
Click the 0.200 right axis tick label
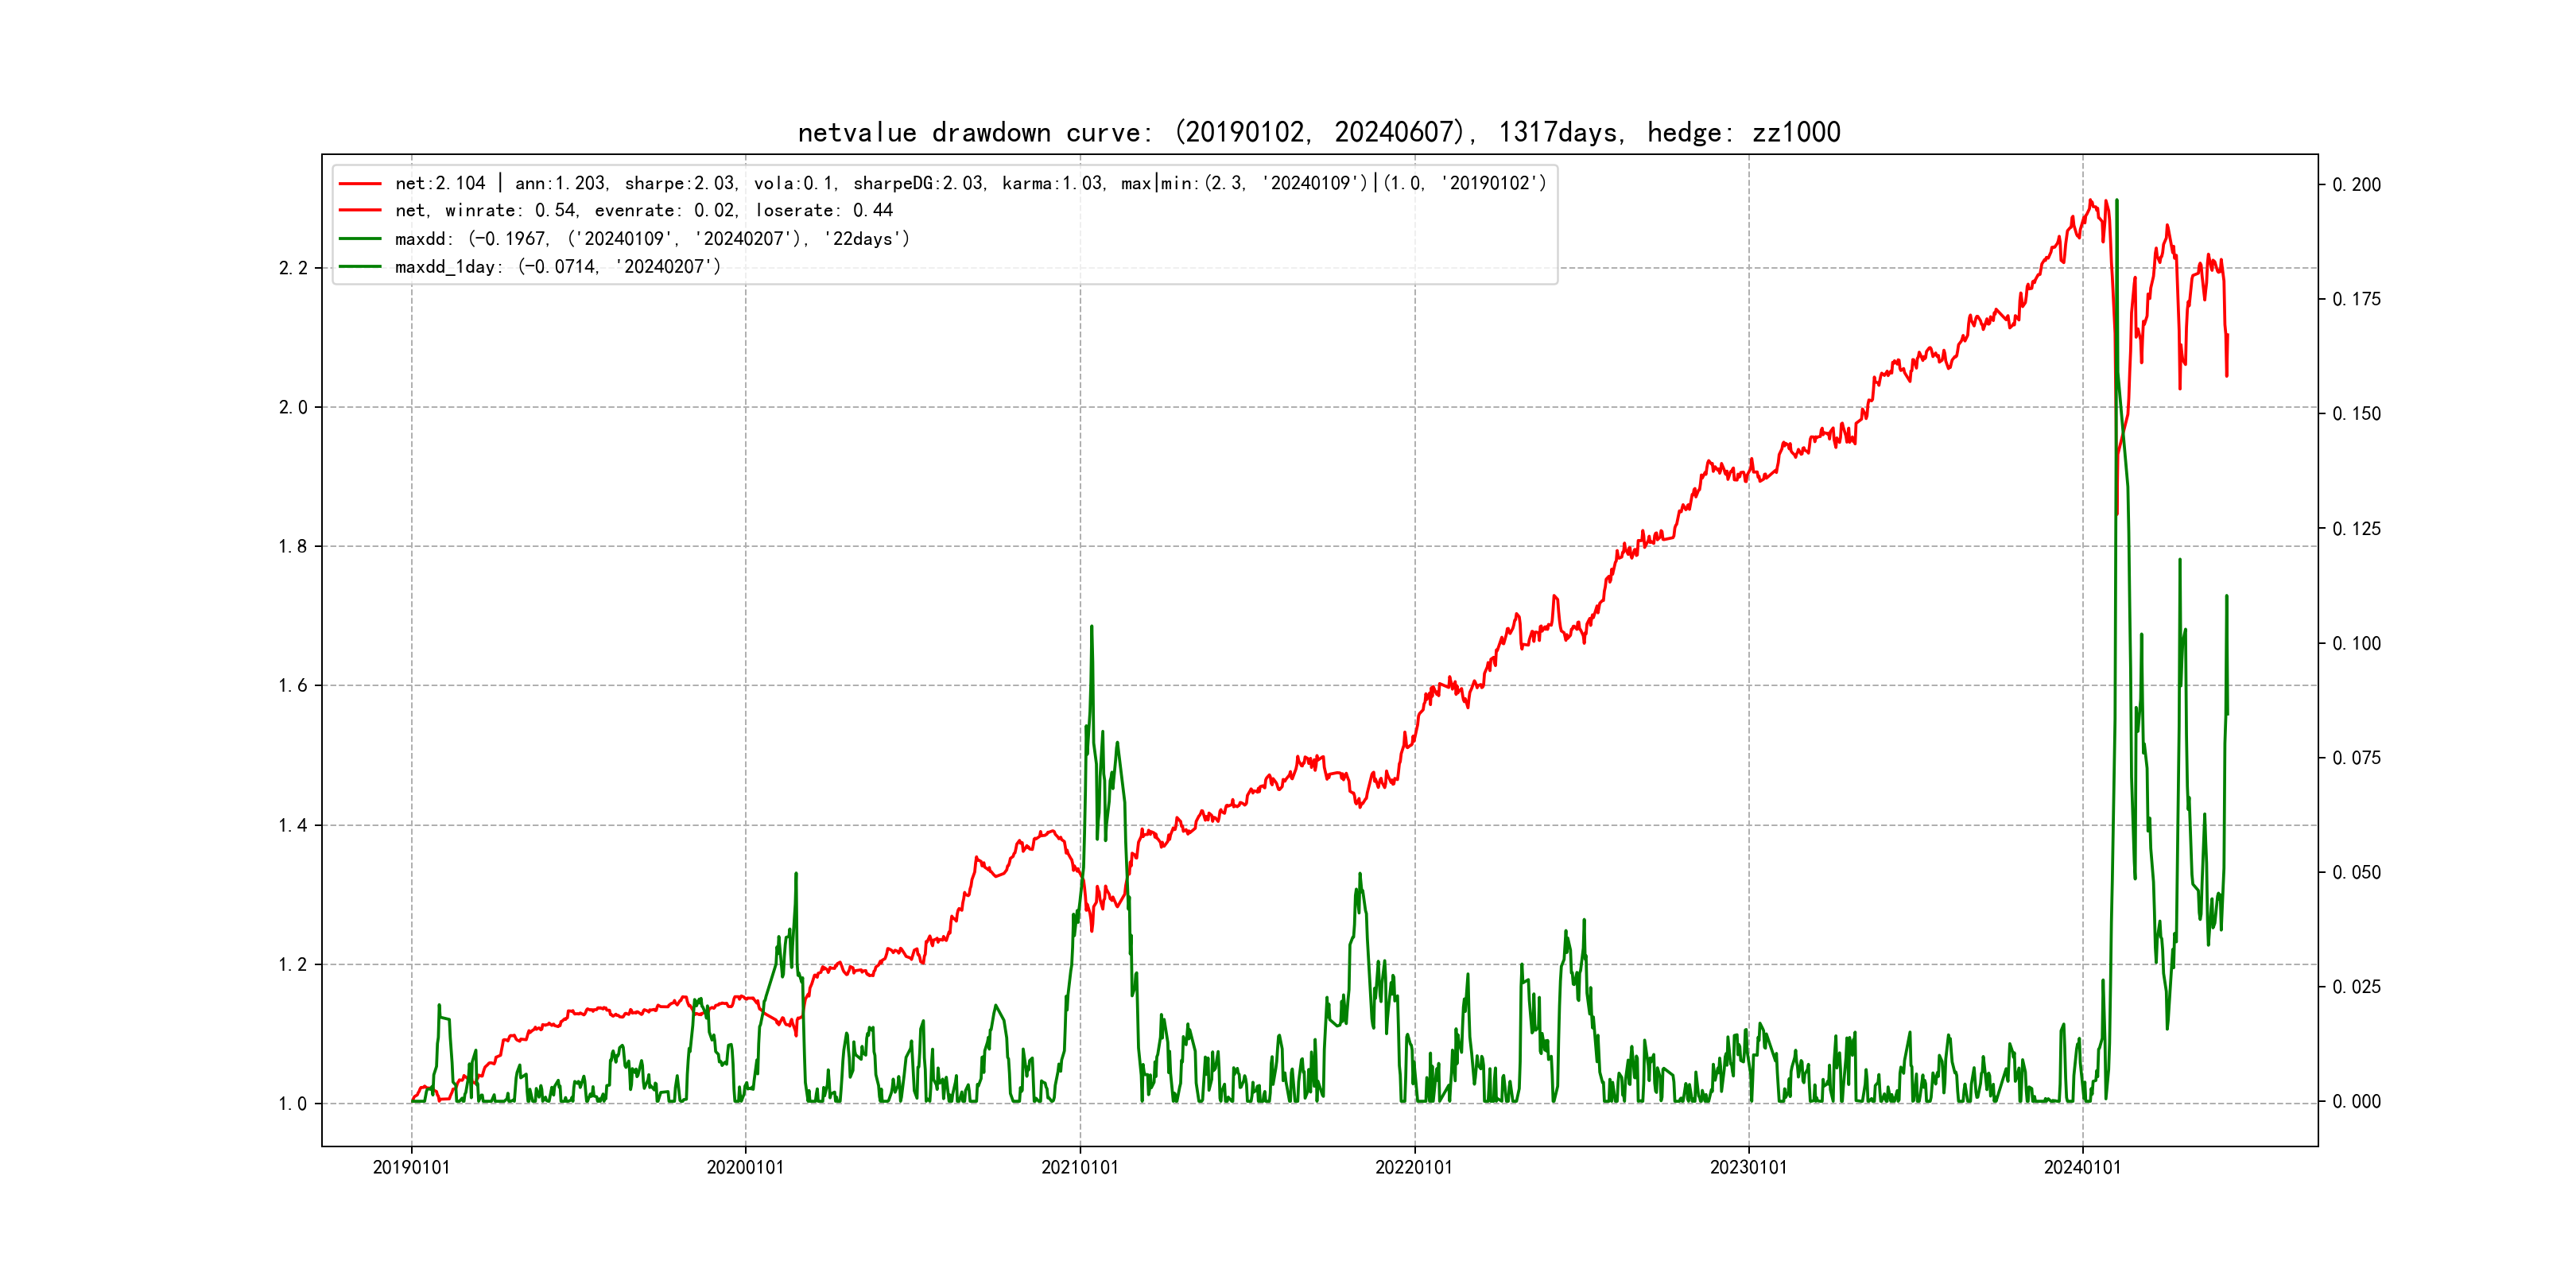[x=2356, y=185]
